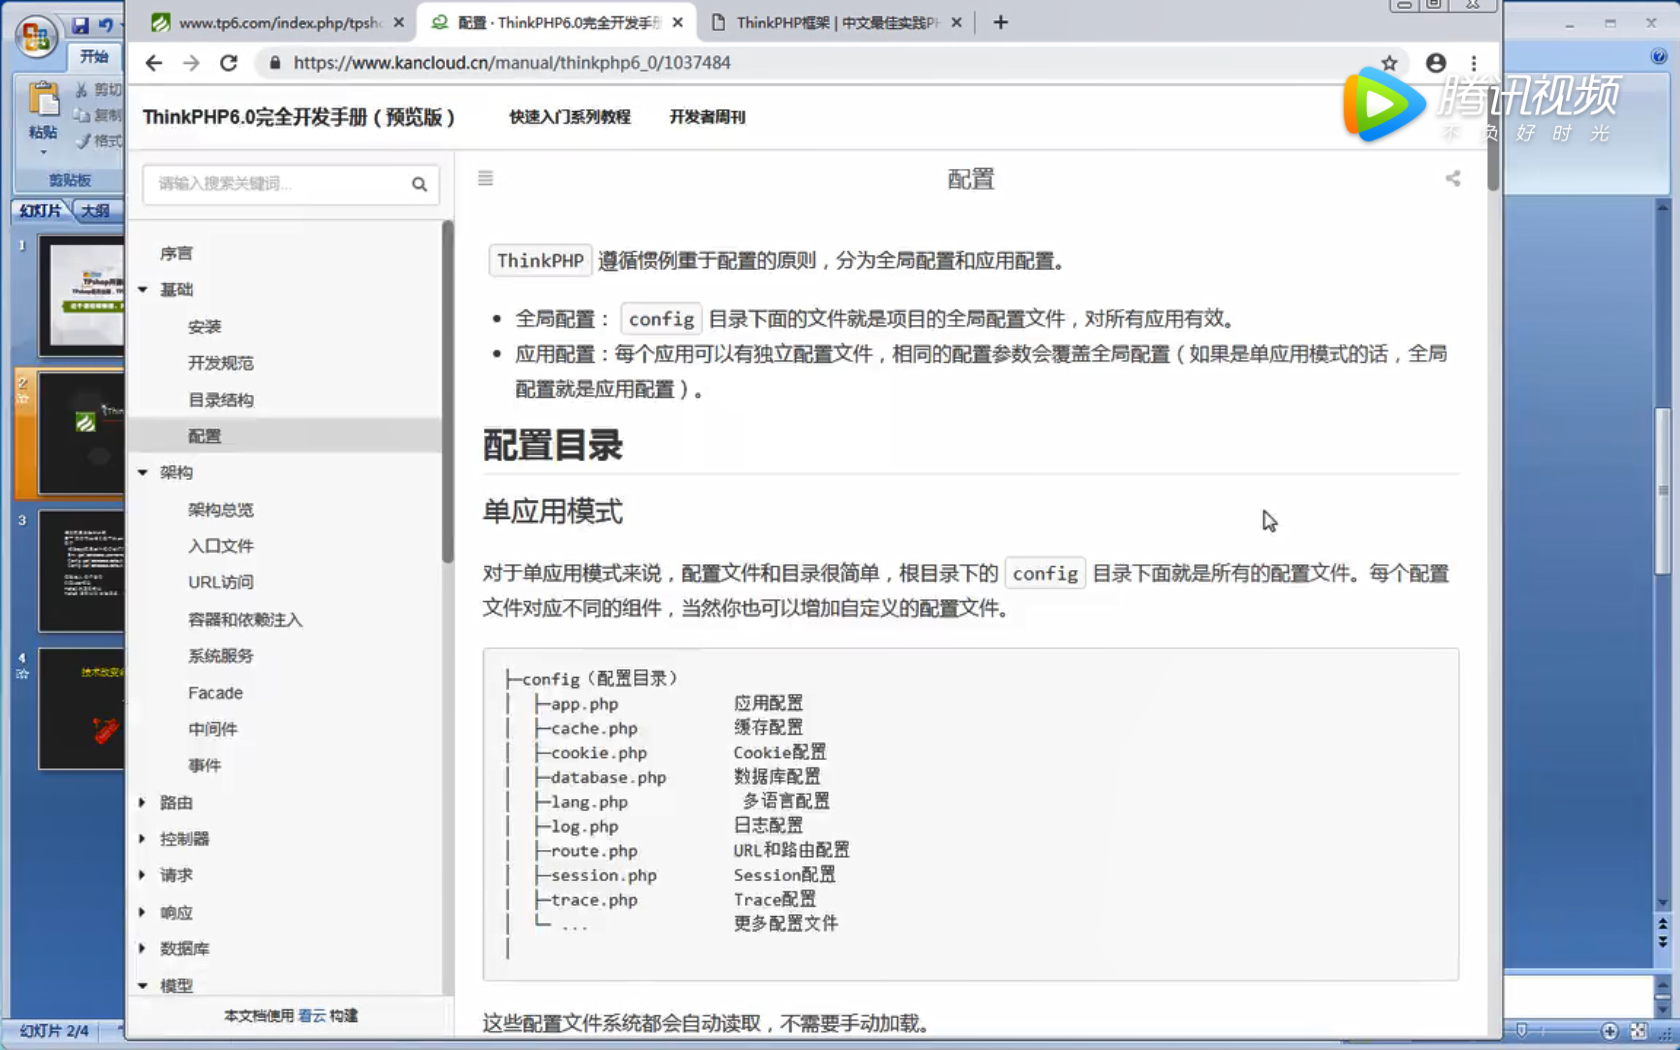Click the search magnifier in the sidebar
1680x1050 pixels.
(419, 184)
